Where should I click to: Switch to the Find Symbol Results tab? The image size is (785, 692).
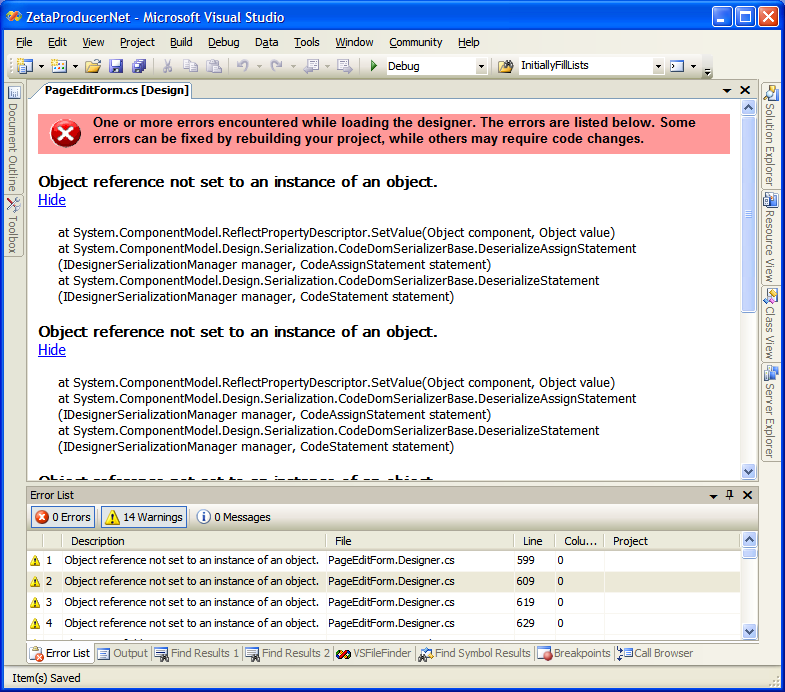pos(475,653)
